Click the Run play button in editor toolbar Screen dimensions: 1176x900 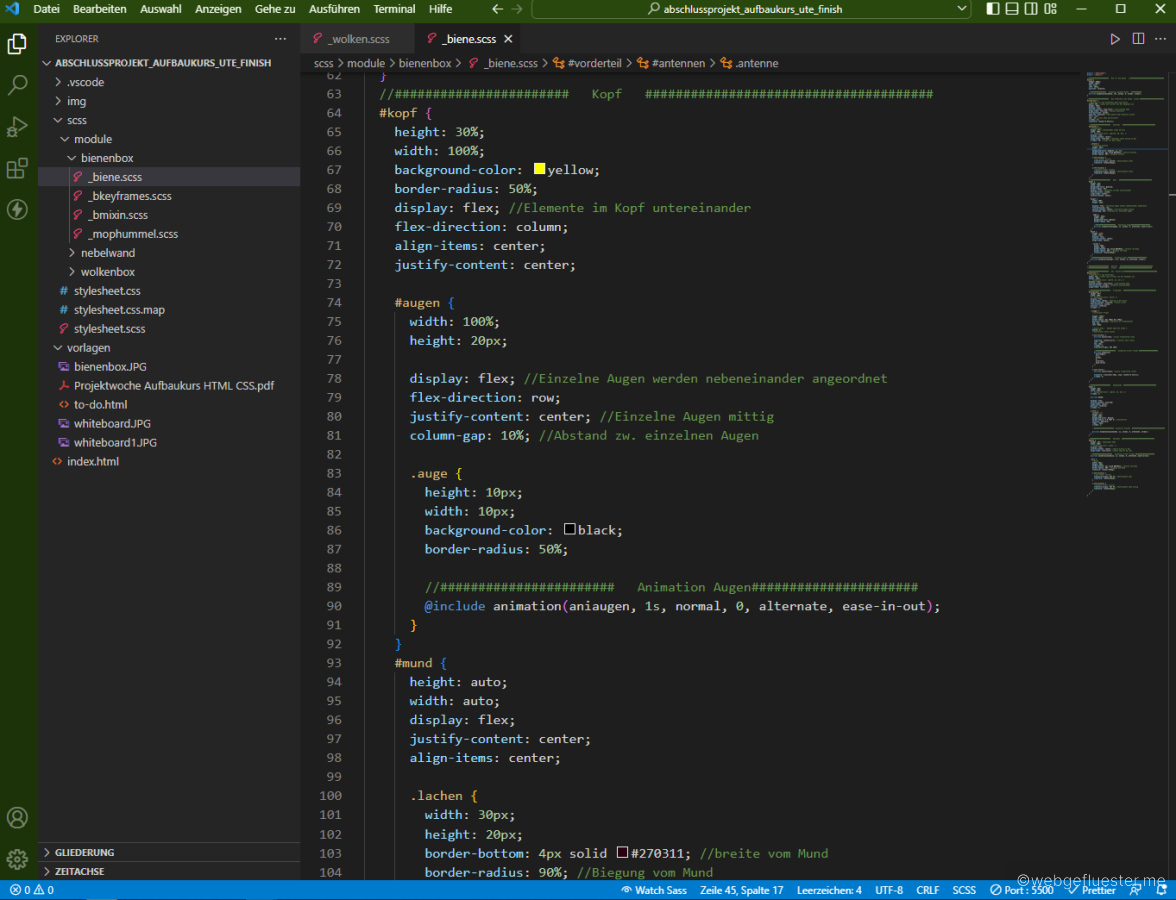1115,39
